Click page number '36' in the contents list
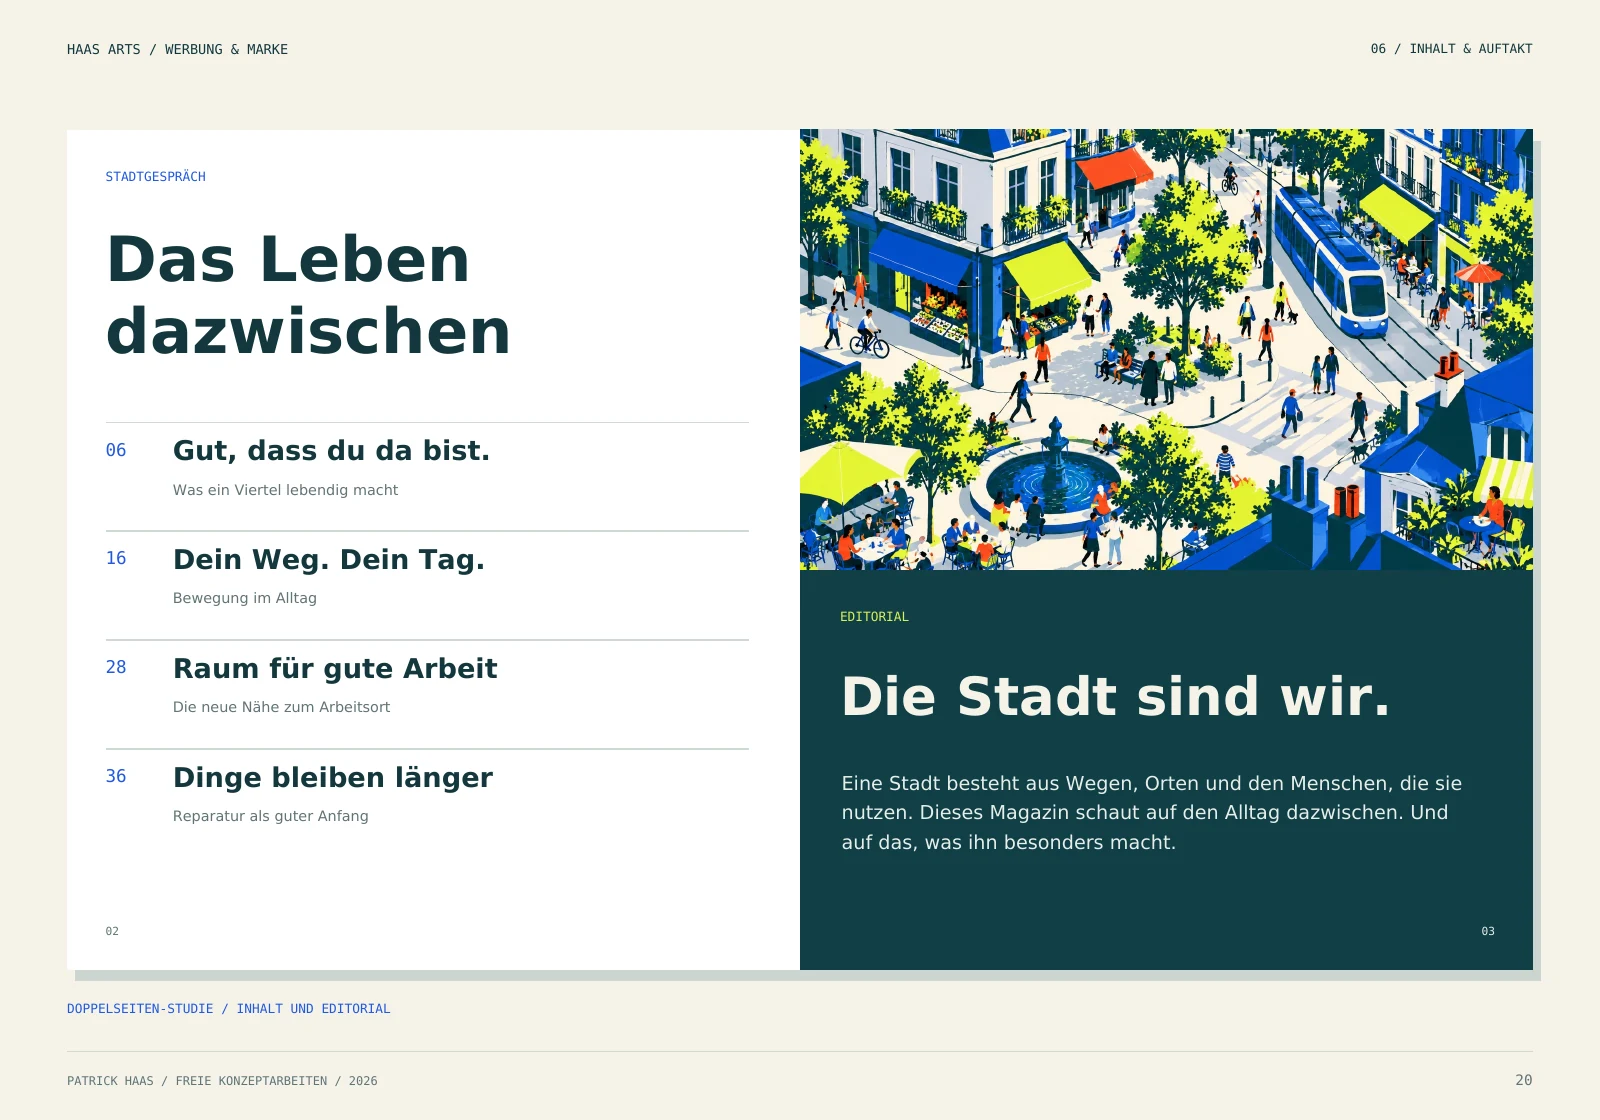This screenshot has height=1120, width=1600. coord(116,776)
